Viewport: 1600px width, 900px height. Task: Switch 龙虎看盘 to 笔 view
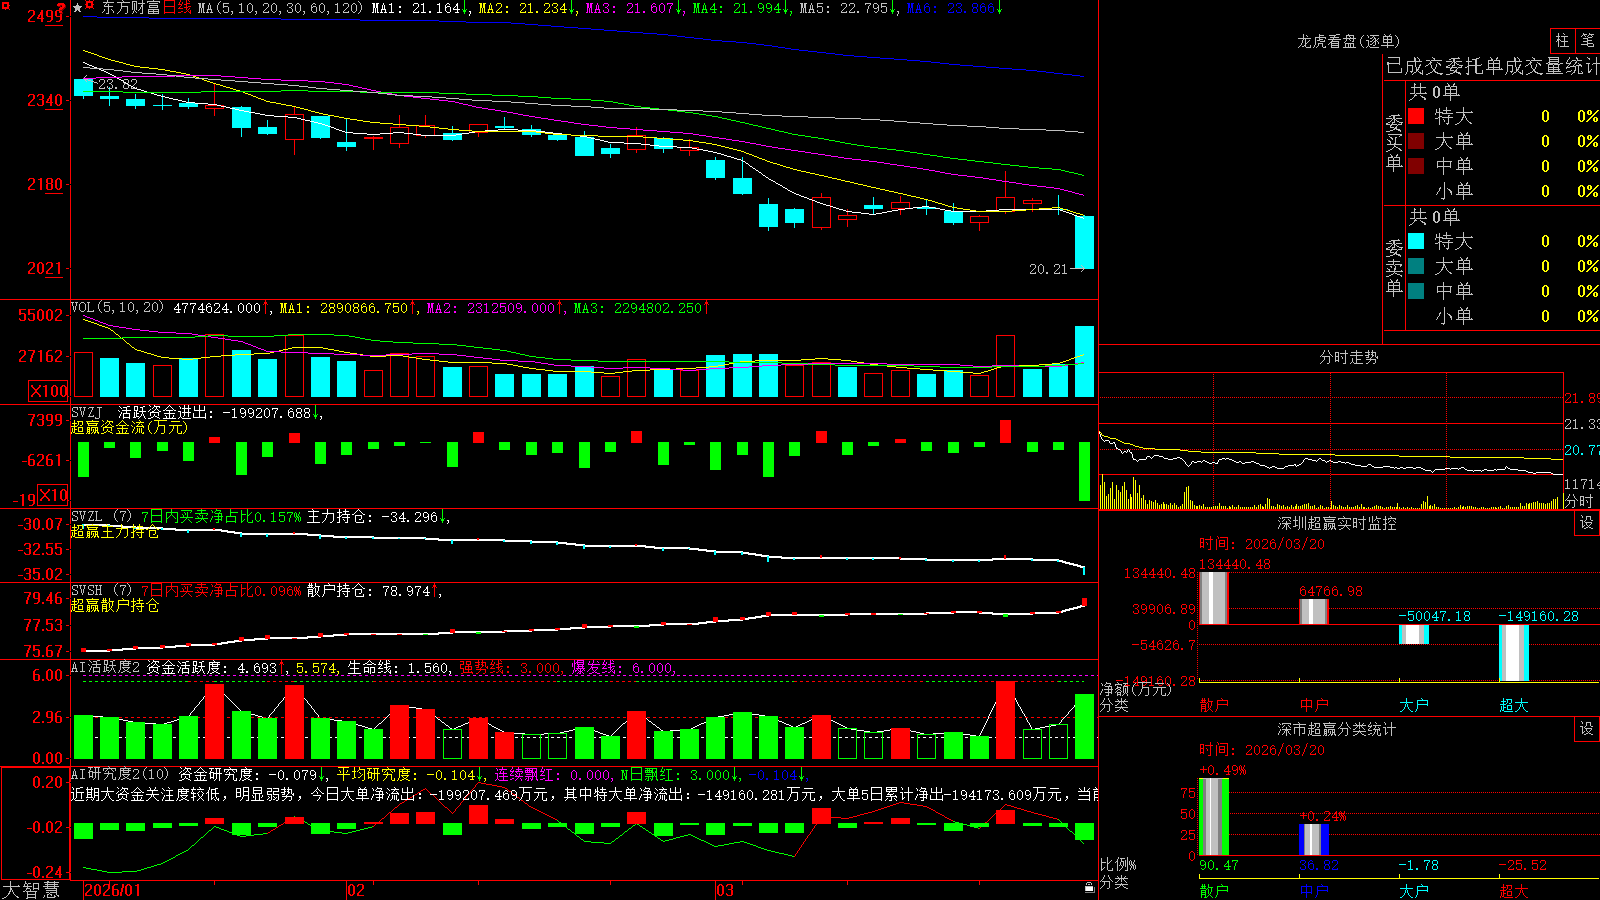coord(1587,40)
